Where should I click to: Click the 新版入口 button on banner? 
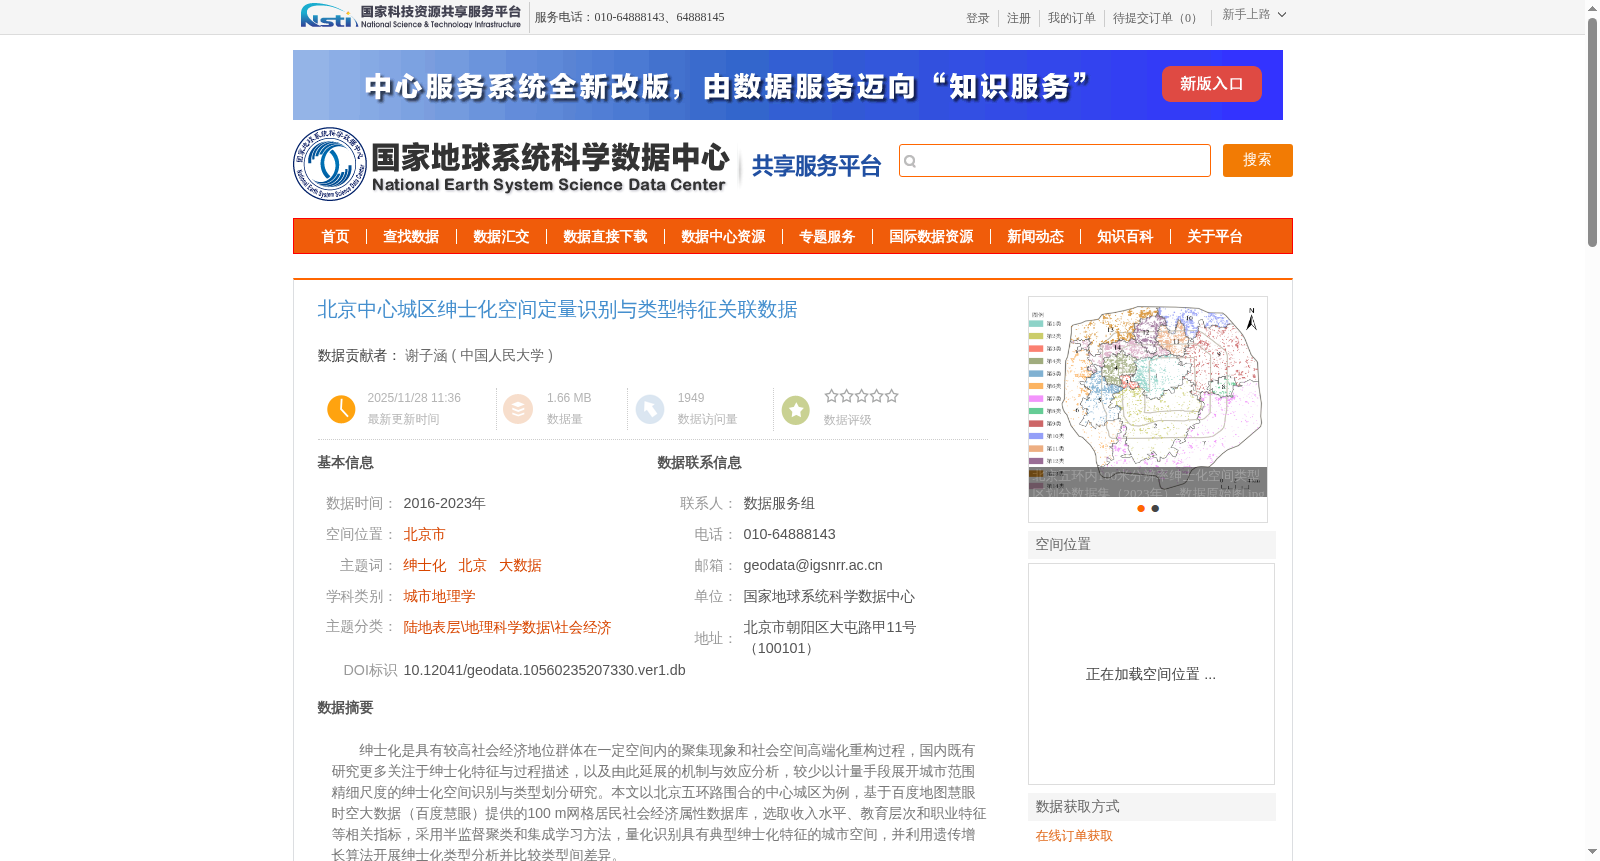[x=1212, y=84]
